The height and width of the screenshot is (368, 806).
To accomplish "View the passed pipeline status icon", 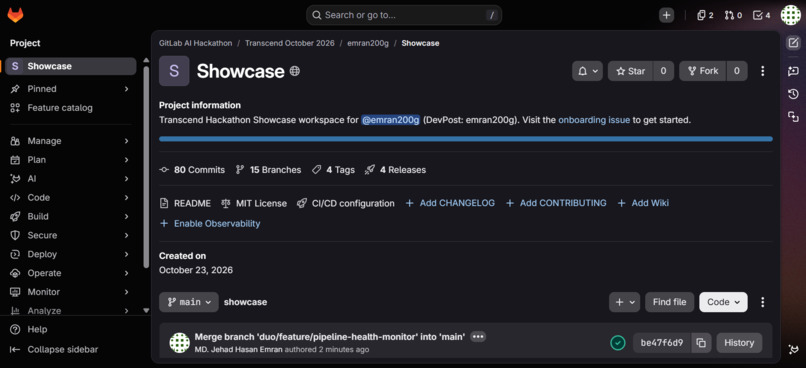I will pos(618,343).
